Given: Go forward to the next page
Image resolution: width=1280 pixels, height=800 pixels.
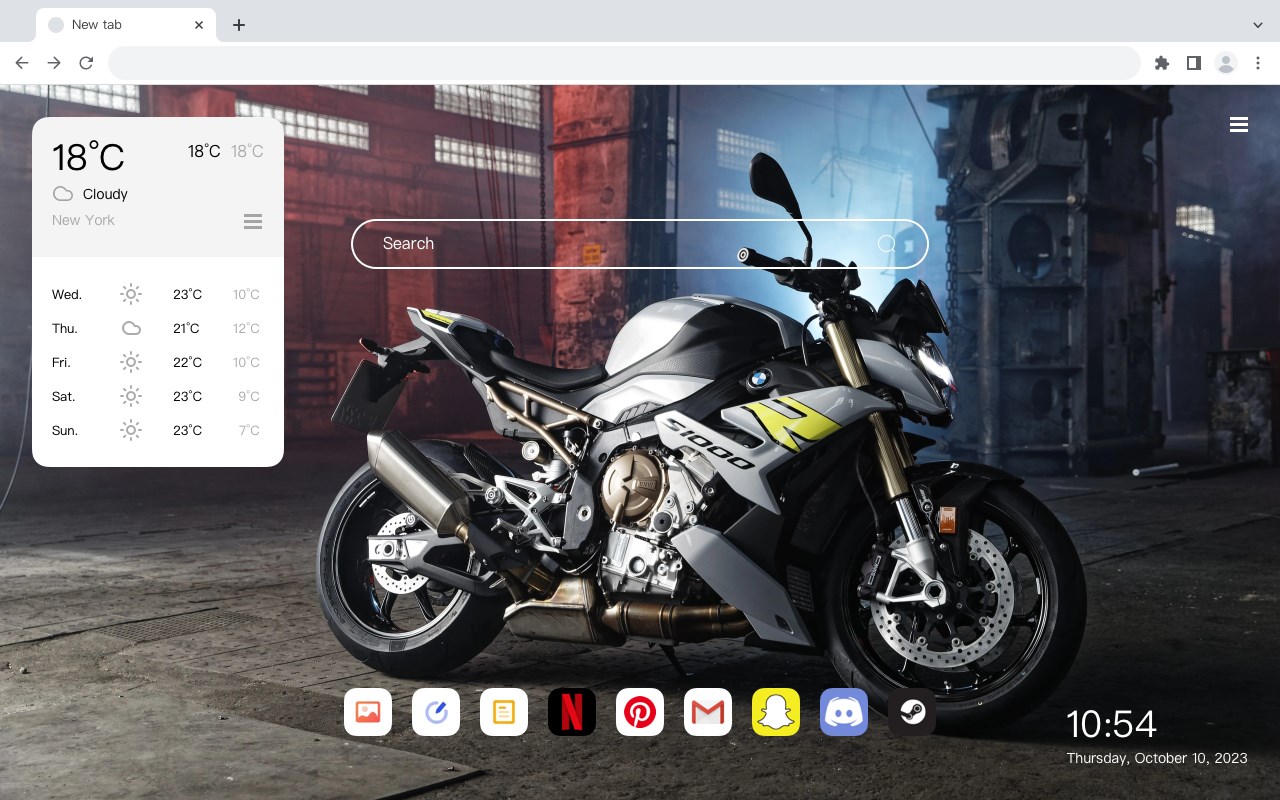Looking at the screenshot, I should 54,63.
